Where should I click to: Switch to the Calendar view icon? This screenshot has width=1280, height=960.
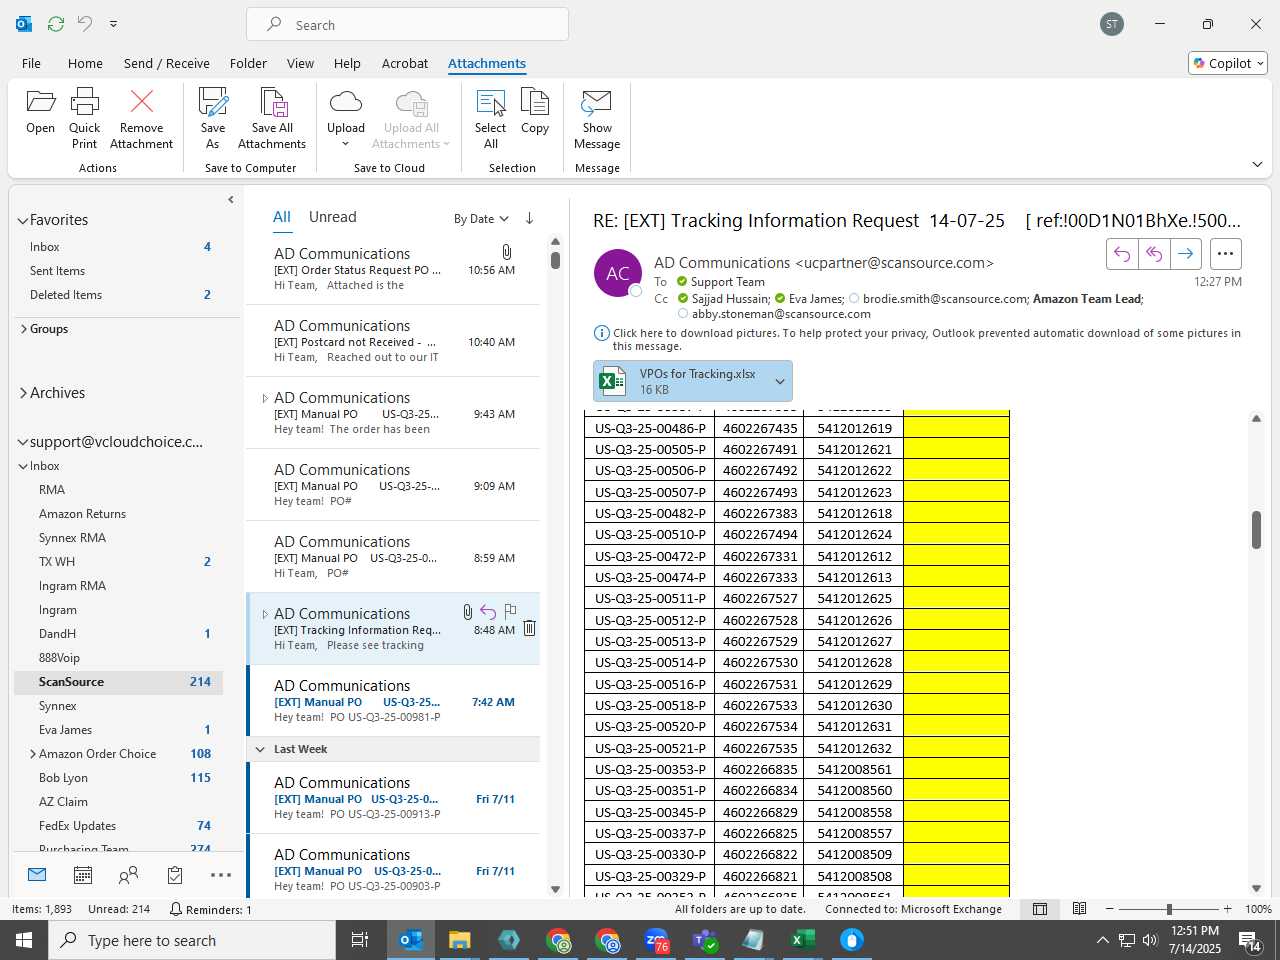[83, 875]
